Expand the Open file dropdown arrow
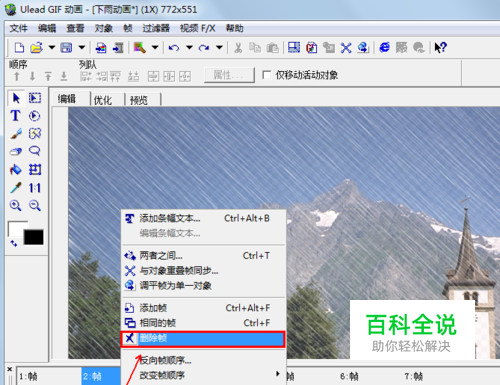Image resolution: width=500 pixels, height=385 pixels. [52, 48]
